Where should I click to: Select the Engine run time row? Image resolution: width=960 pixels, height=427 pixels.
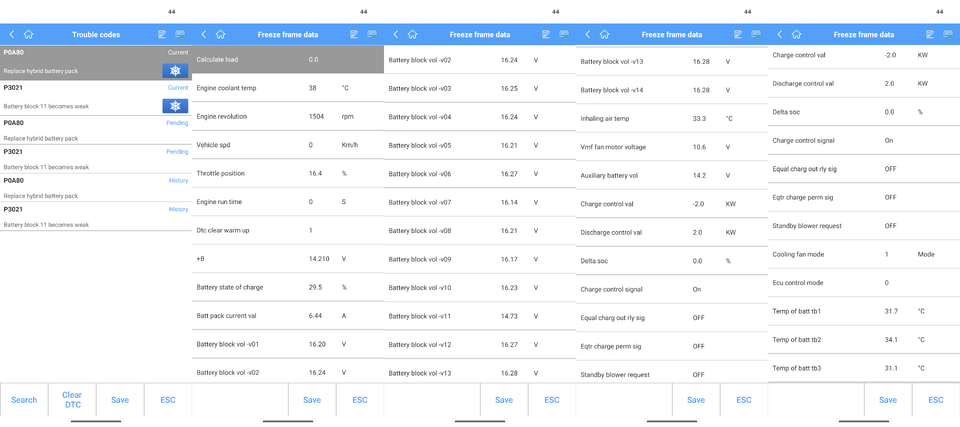click(288, 202)
